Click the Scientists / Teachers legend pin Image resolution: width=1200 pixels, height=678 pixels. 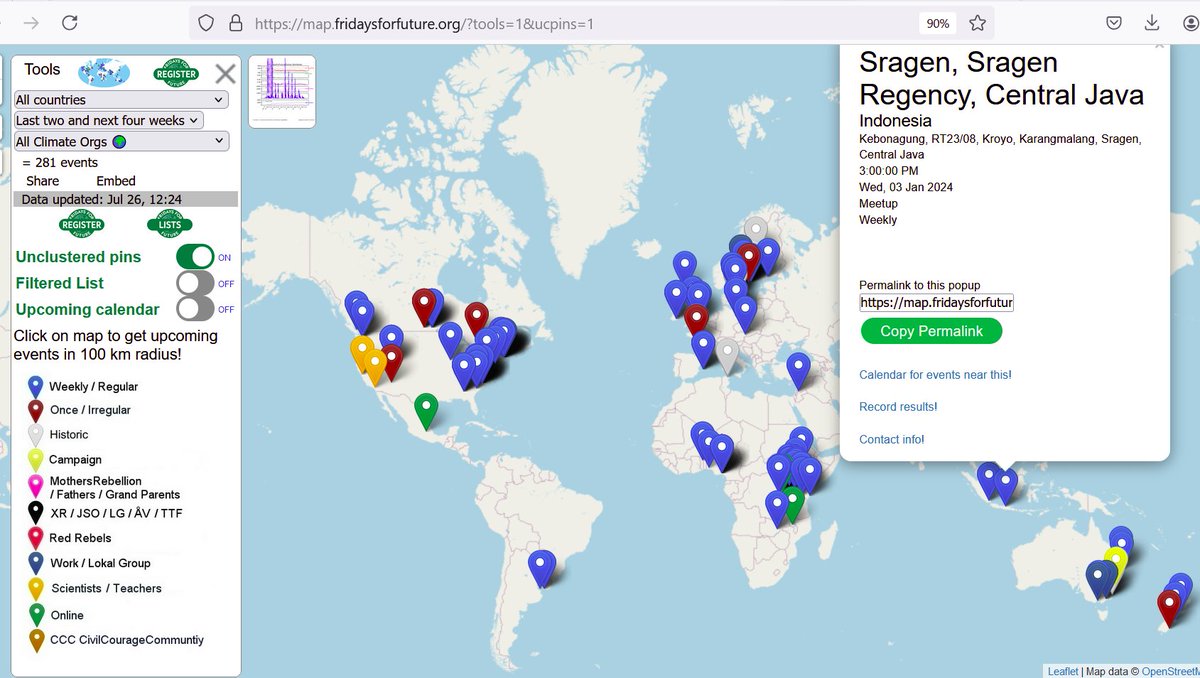pos(36,589)
